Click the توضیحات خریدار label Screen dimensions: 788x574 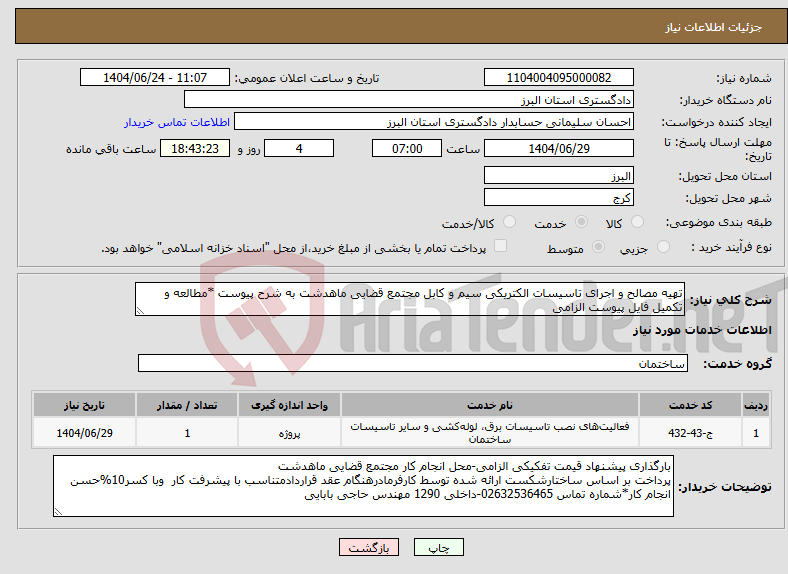pyautogui.click(x=725, y=487)
